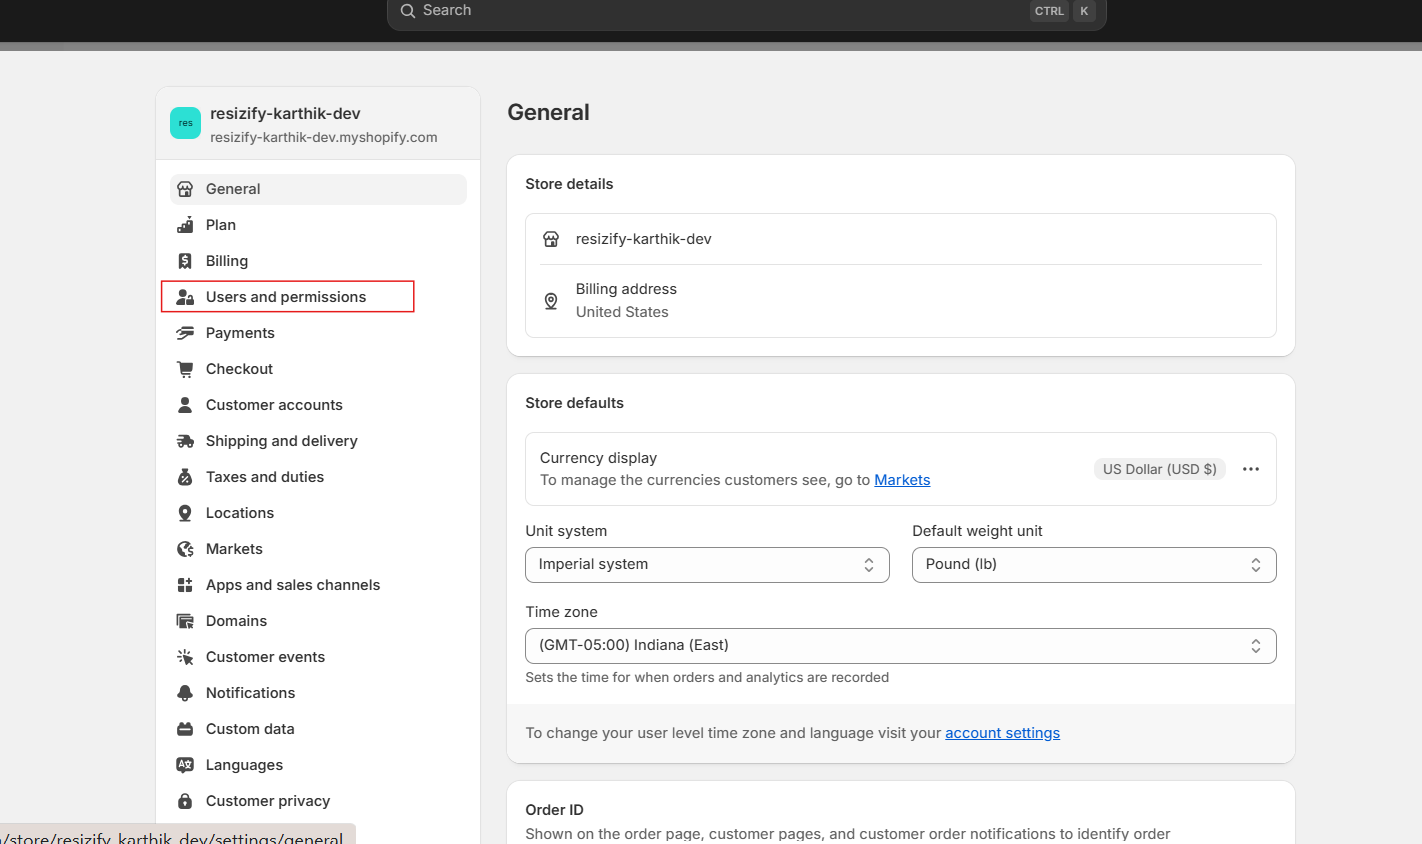
Task: Open the Time zone dropdown
Action: click(899, 645)
